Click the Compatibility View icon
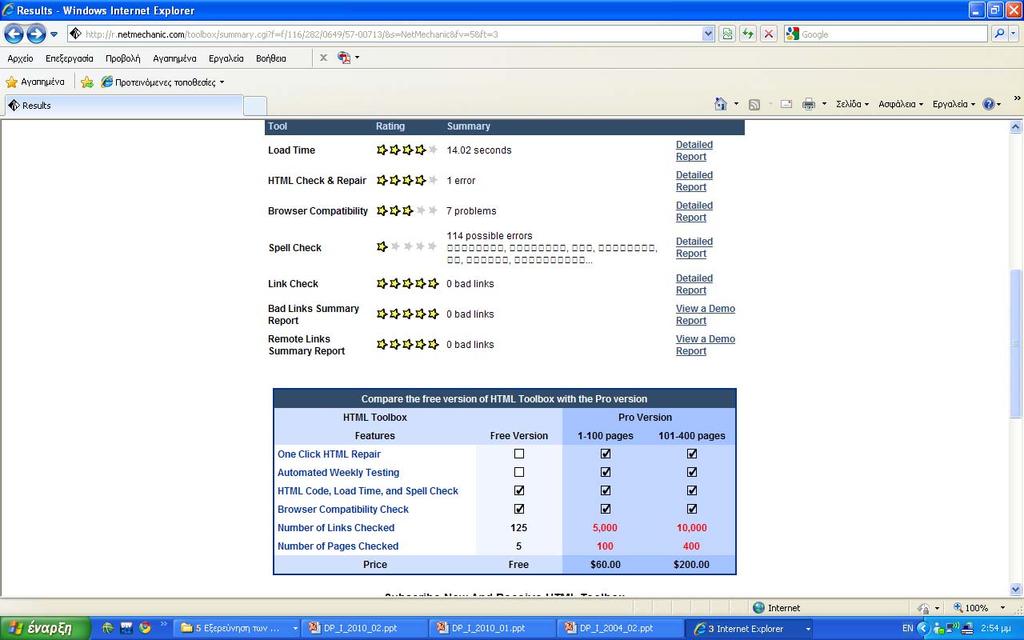The width and height of the screenshot is (1024, 640). (x=727, y=34)
